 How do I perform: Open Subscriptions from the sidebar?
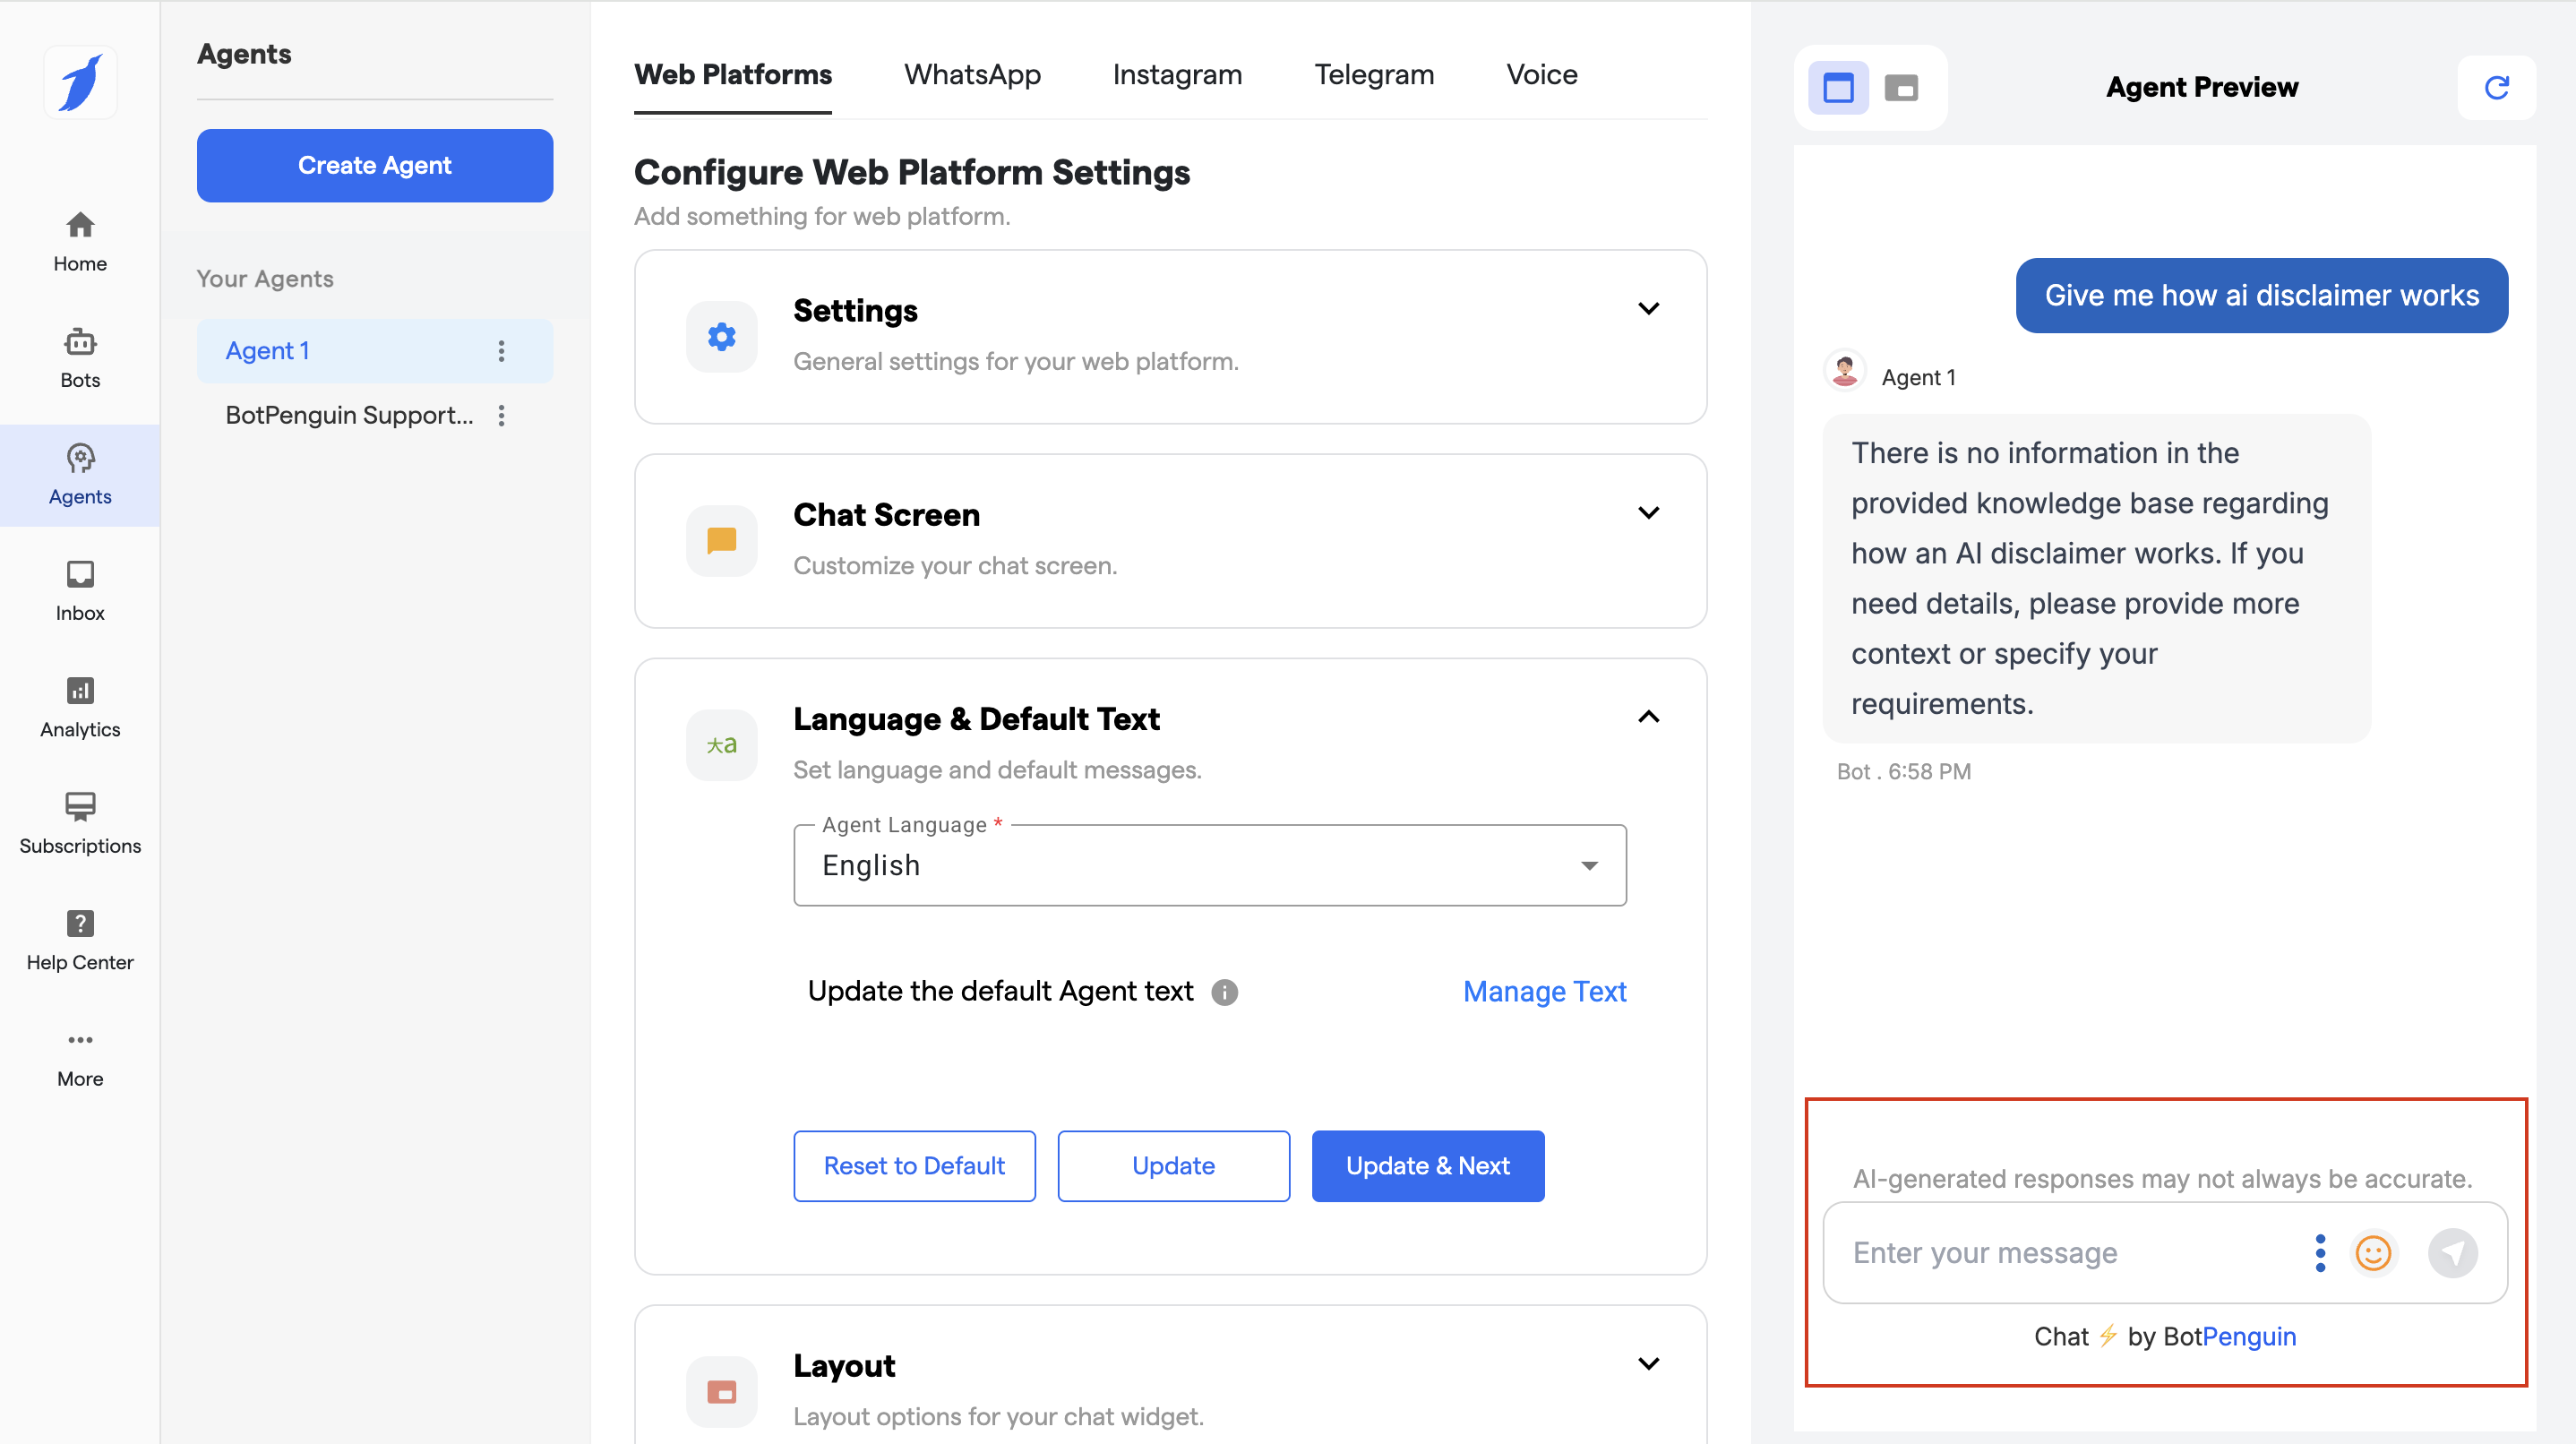(80, 824)
